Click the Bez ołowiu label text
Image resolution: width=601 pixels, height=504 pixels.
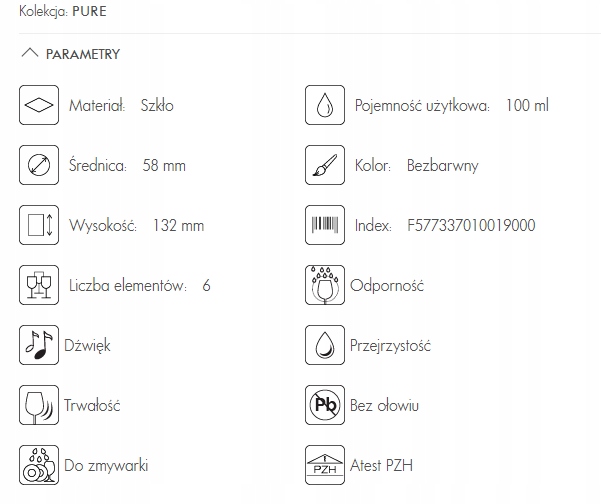[384, 406]
